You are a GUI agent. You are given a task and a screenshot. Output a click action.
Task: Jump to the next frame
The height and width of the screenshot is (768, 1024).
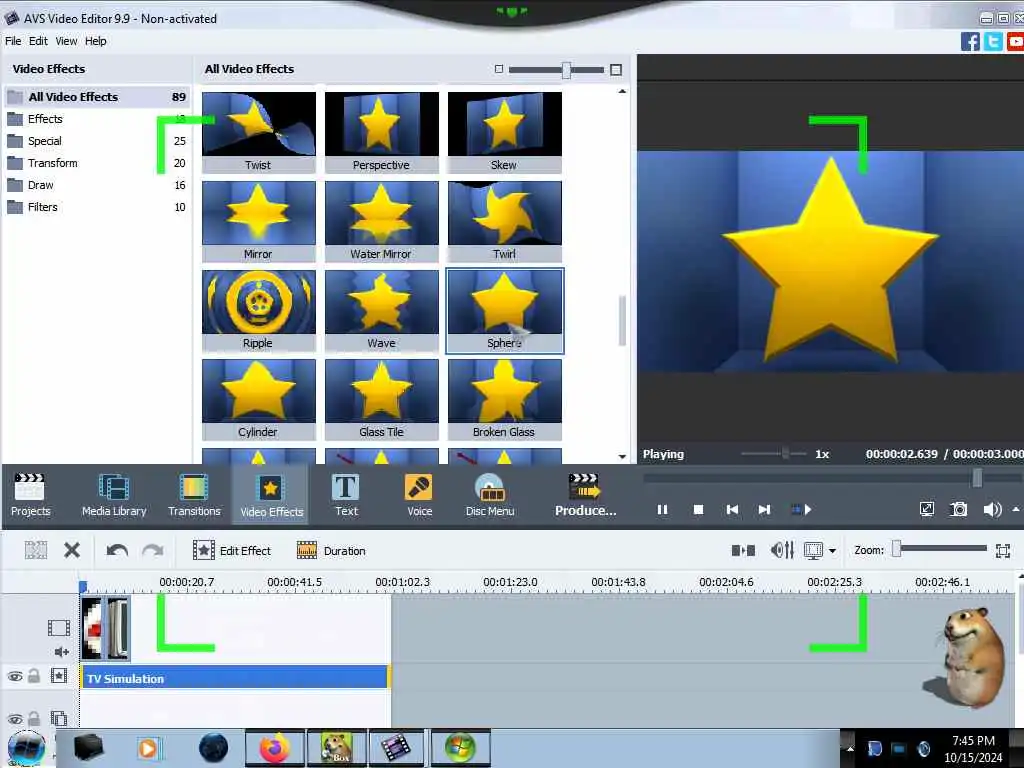[x=764, y=509]
